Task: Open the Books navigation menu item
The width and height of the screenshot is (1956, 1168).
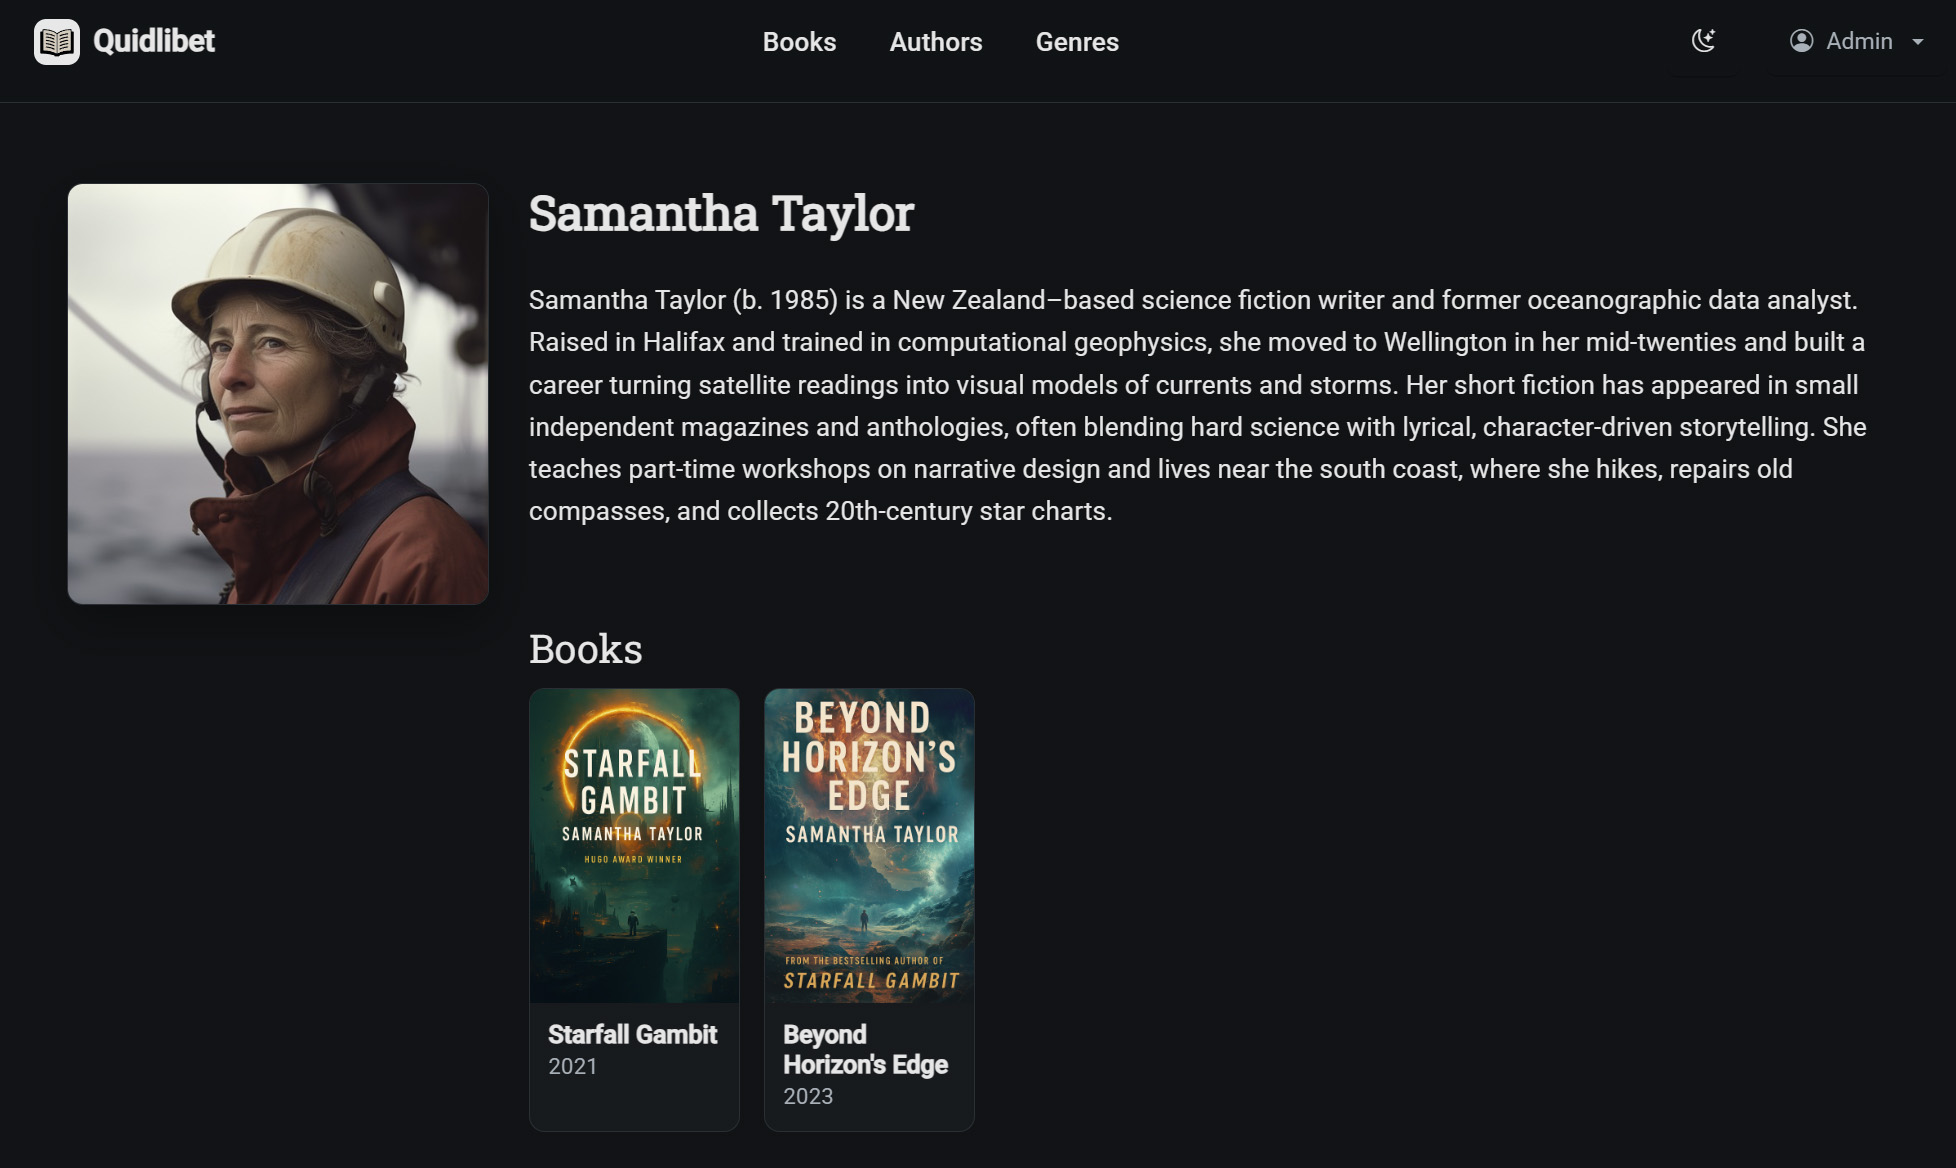Action: (799, 42)
